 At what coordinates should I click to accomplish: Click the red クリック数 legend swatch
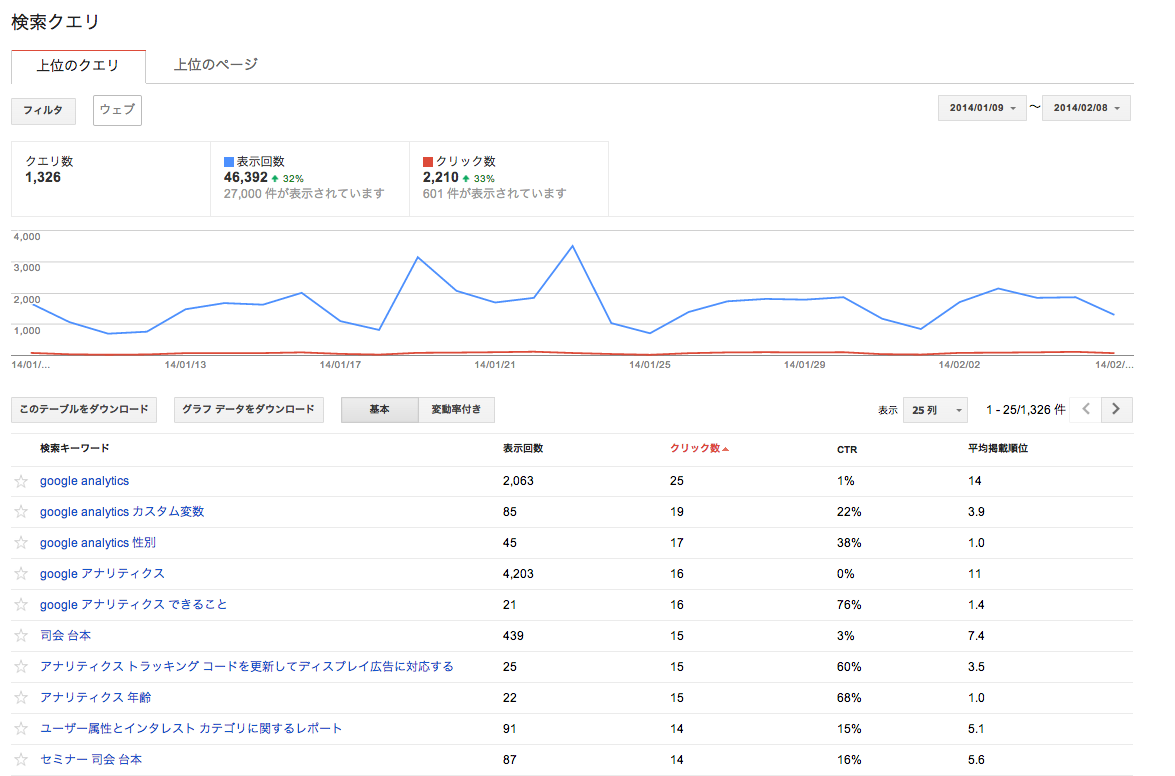tap(428, 162)
